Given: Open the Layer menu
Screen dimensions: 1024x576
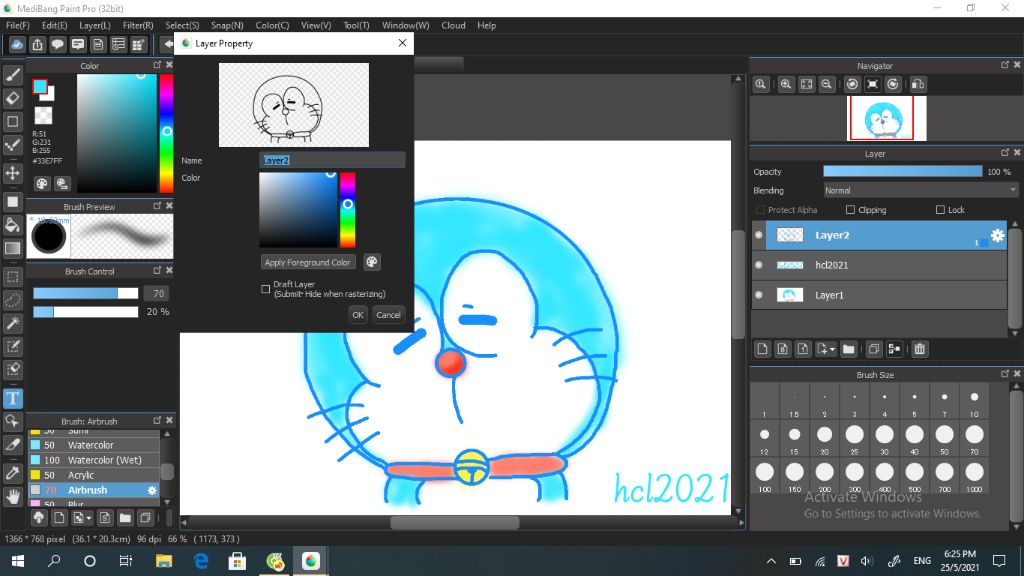Looking at the screenshot, I should click(x=95, y=25).
